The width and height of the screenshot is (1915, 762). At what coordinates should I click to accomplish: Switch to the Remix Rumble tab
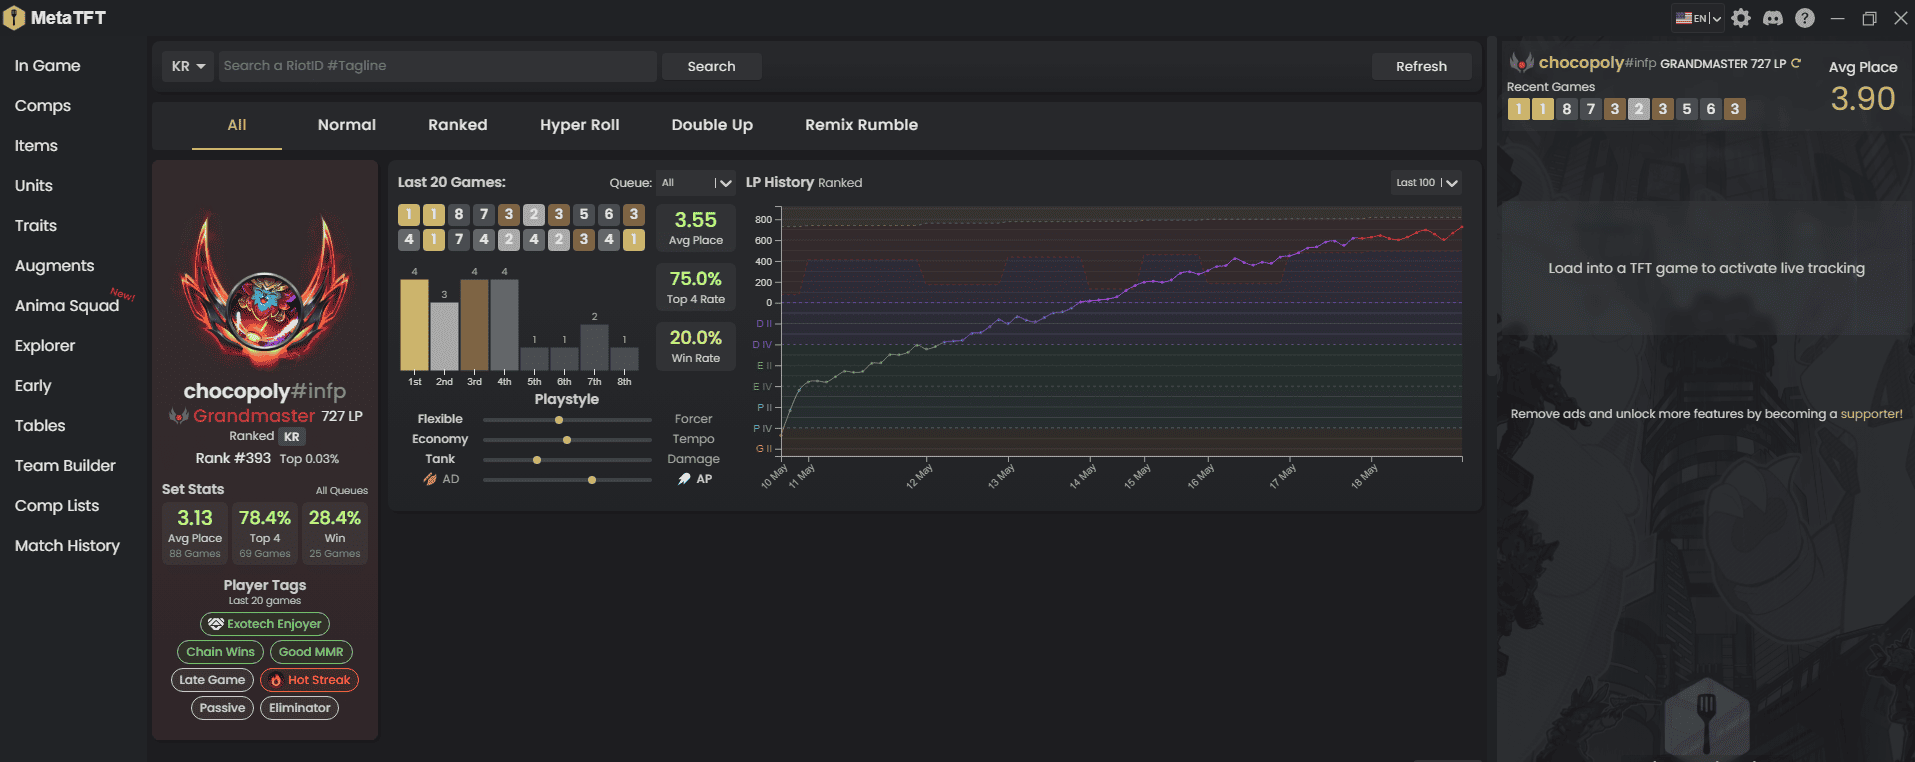click(x=862, y=125)
